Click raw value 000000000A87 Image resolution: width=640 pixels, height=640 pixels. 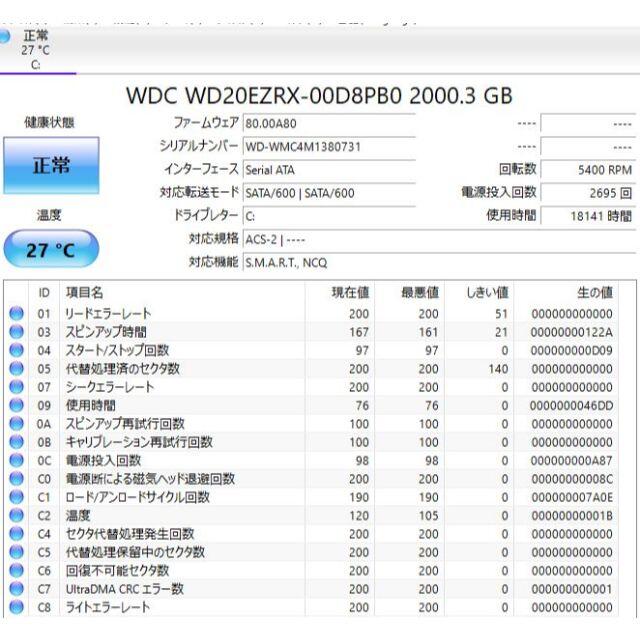(x=572, y=460)
